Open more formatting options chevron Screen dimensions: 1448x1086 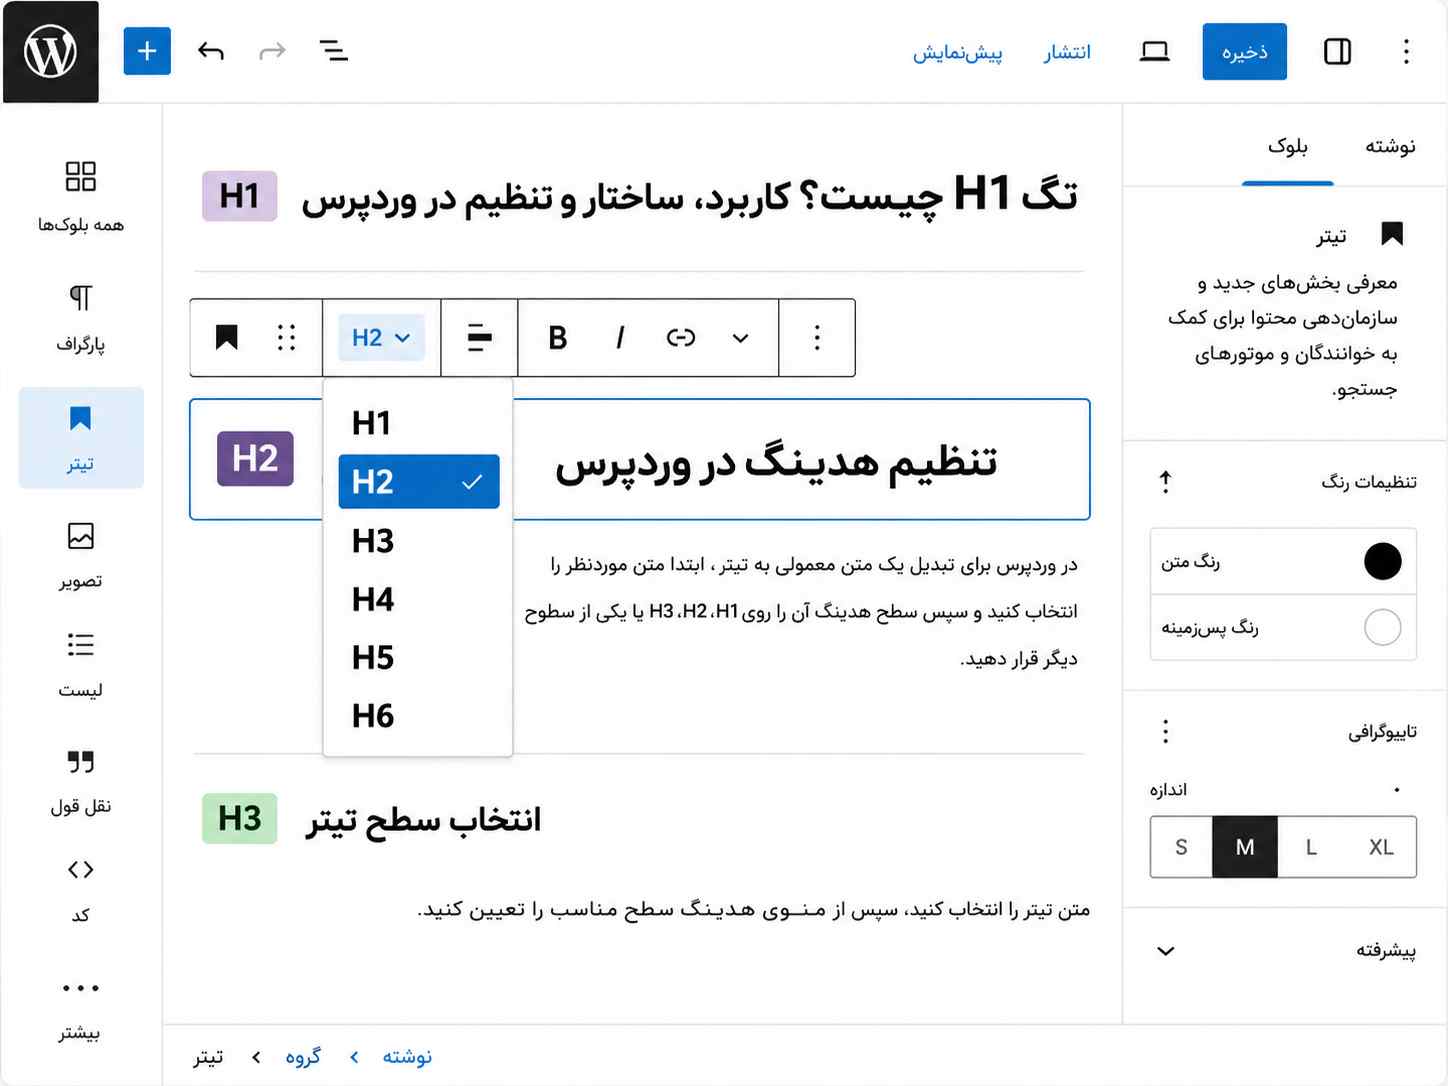(x=740, y=338)
